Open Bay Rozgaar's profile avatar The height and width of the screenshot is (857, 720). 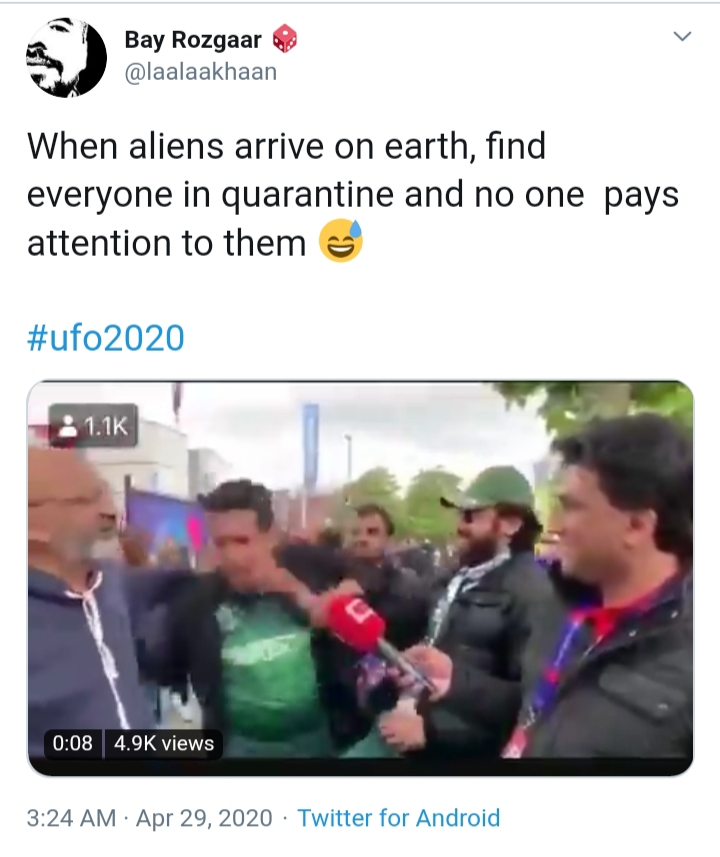[66, 57]
